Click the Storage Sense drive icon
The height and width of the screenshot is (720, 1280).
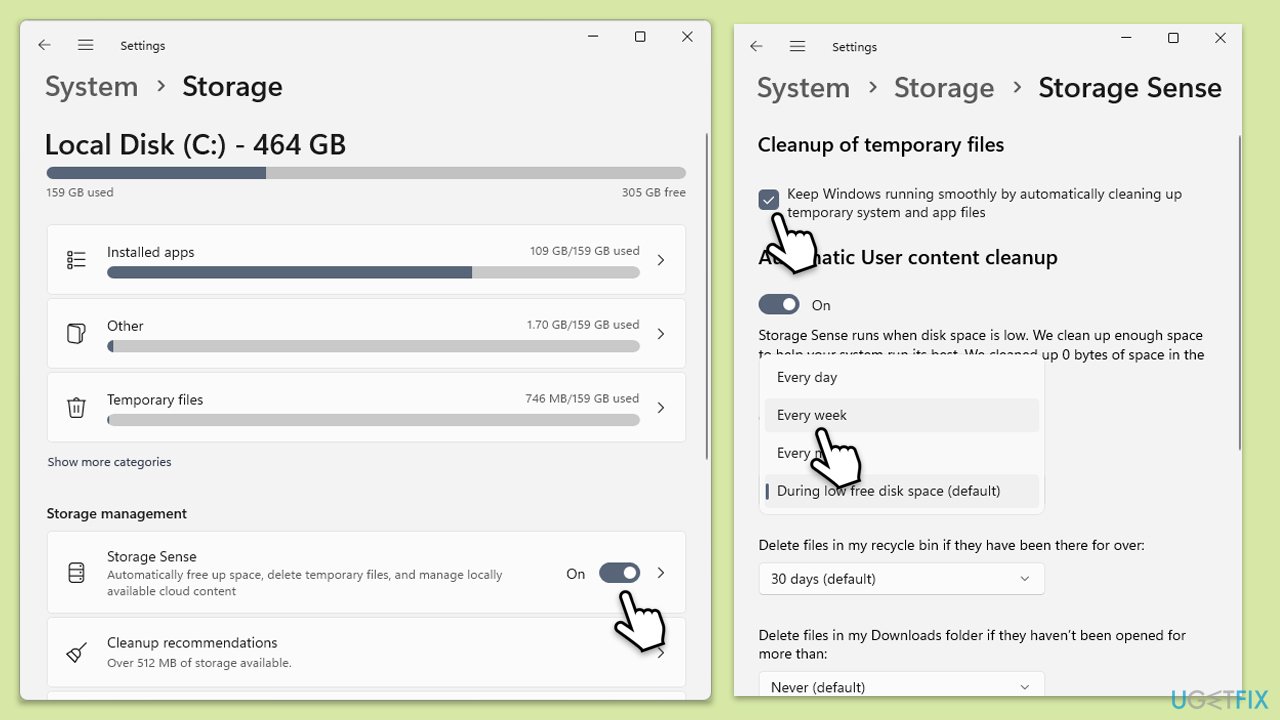[76, 573]
